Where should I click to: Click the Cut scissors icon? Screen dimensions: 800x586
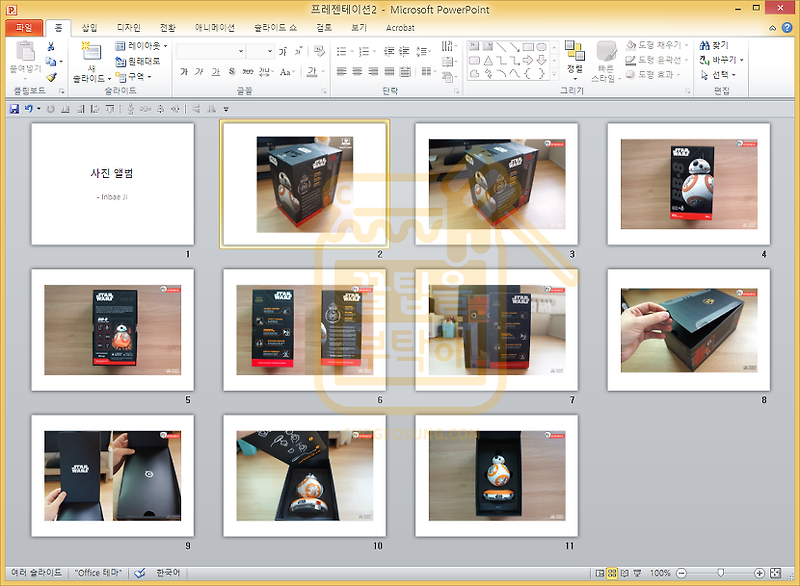tap(51, 47)
